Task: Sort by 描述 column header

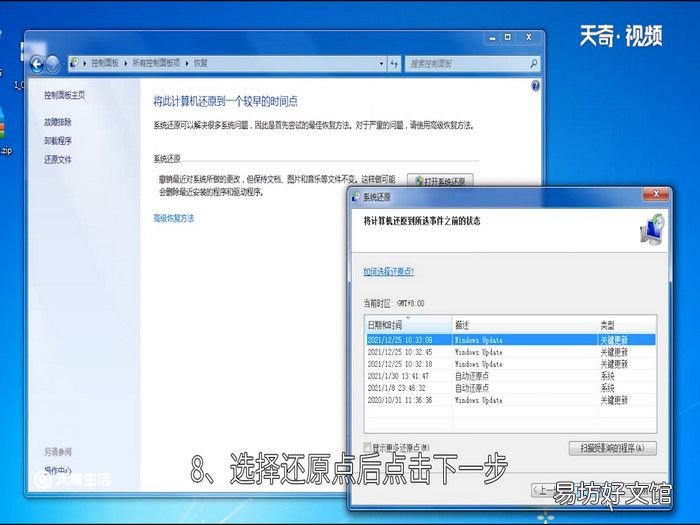Action: point(525,325)
